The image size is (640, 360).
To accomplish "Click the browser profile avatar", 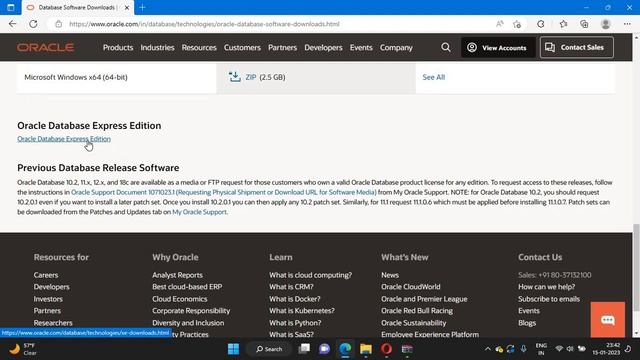I will click(x=605, y=24).
